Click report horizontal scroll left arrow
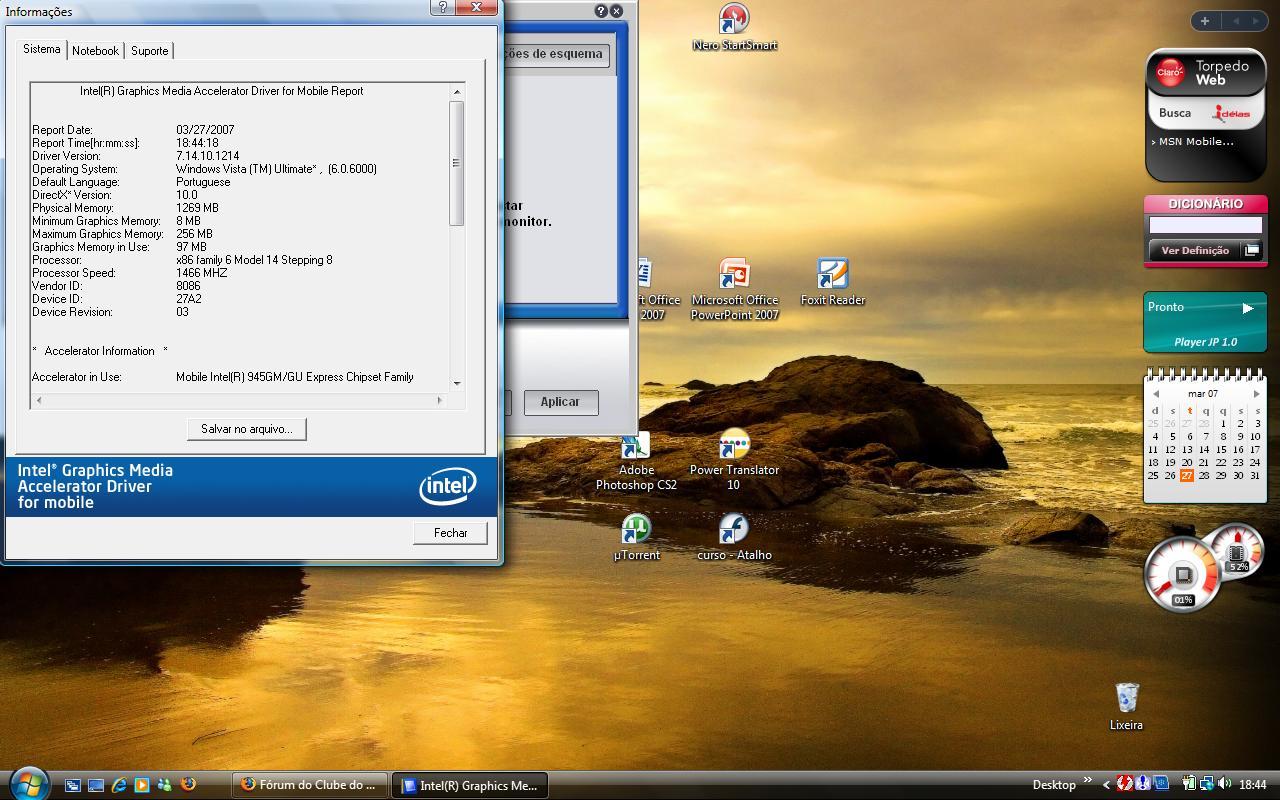The image size is (1280, 800). (x=39, y=400)
